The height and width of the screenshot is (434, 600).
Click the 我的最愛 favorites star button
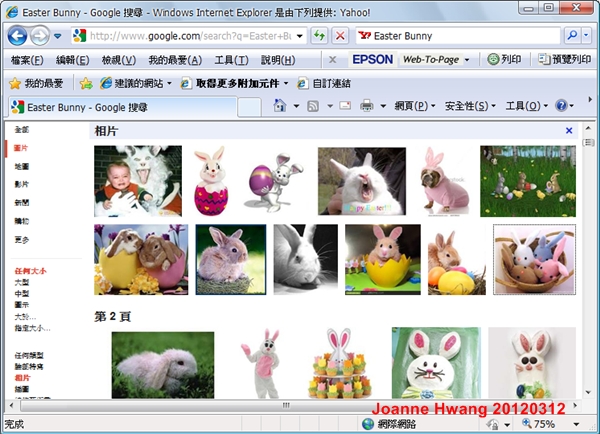pos(36,83)
